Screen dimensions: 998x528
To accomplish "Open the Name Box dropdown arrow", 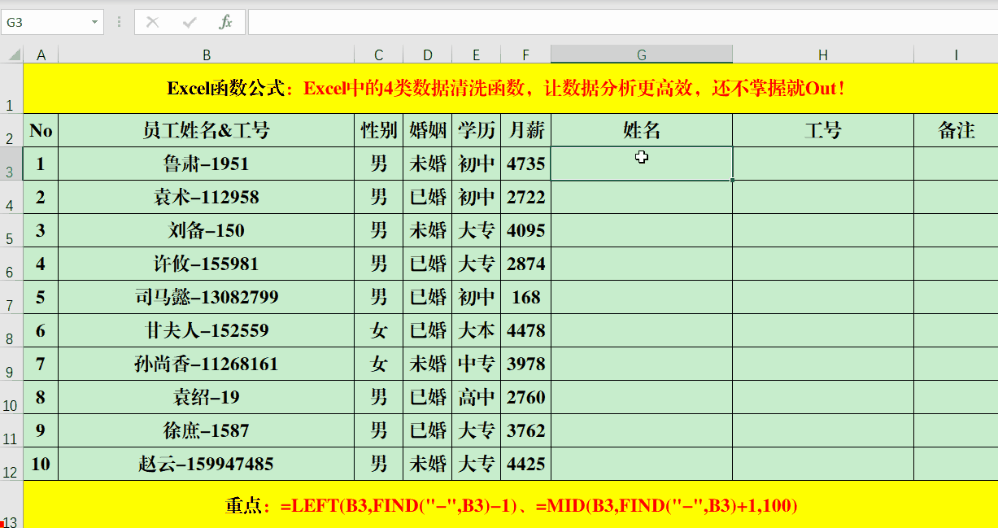I will point(94,22).
